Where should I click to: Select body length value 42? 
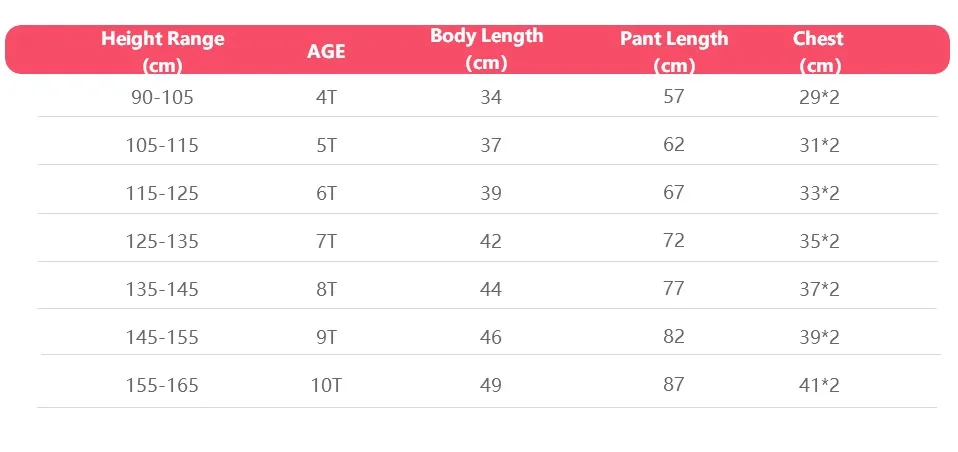pyautogui.click(x=491, y=241)
